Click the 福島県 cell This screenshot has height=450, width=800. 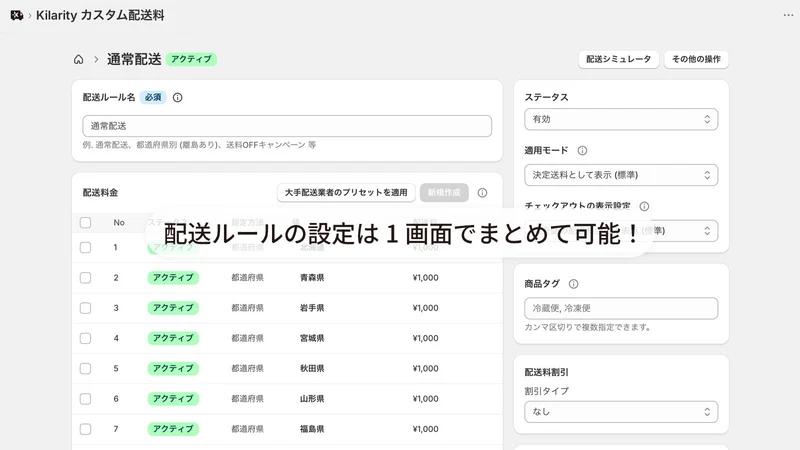[312, 429]
